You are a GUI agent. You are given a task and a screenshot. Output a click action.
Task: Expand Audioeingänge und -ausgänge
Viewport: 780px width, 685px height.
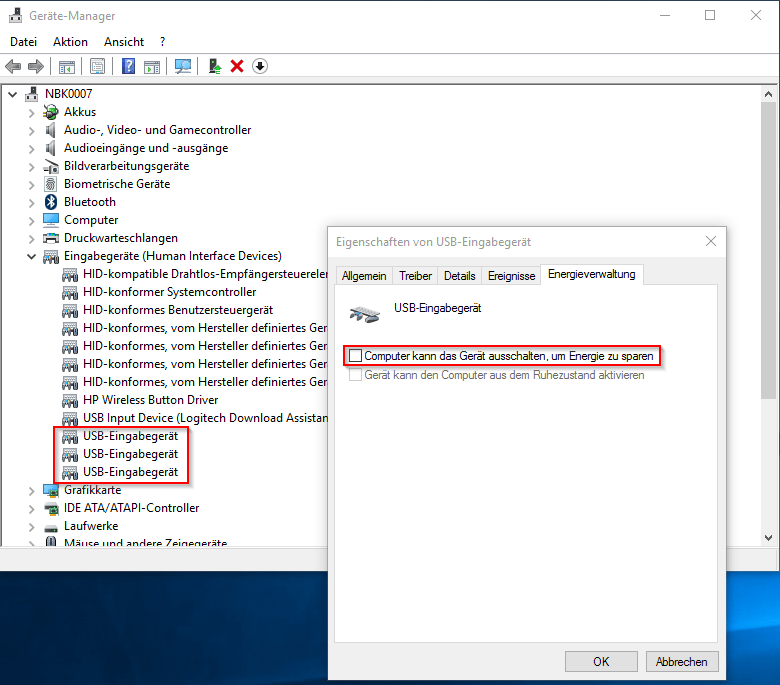(x=32, y=149)
